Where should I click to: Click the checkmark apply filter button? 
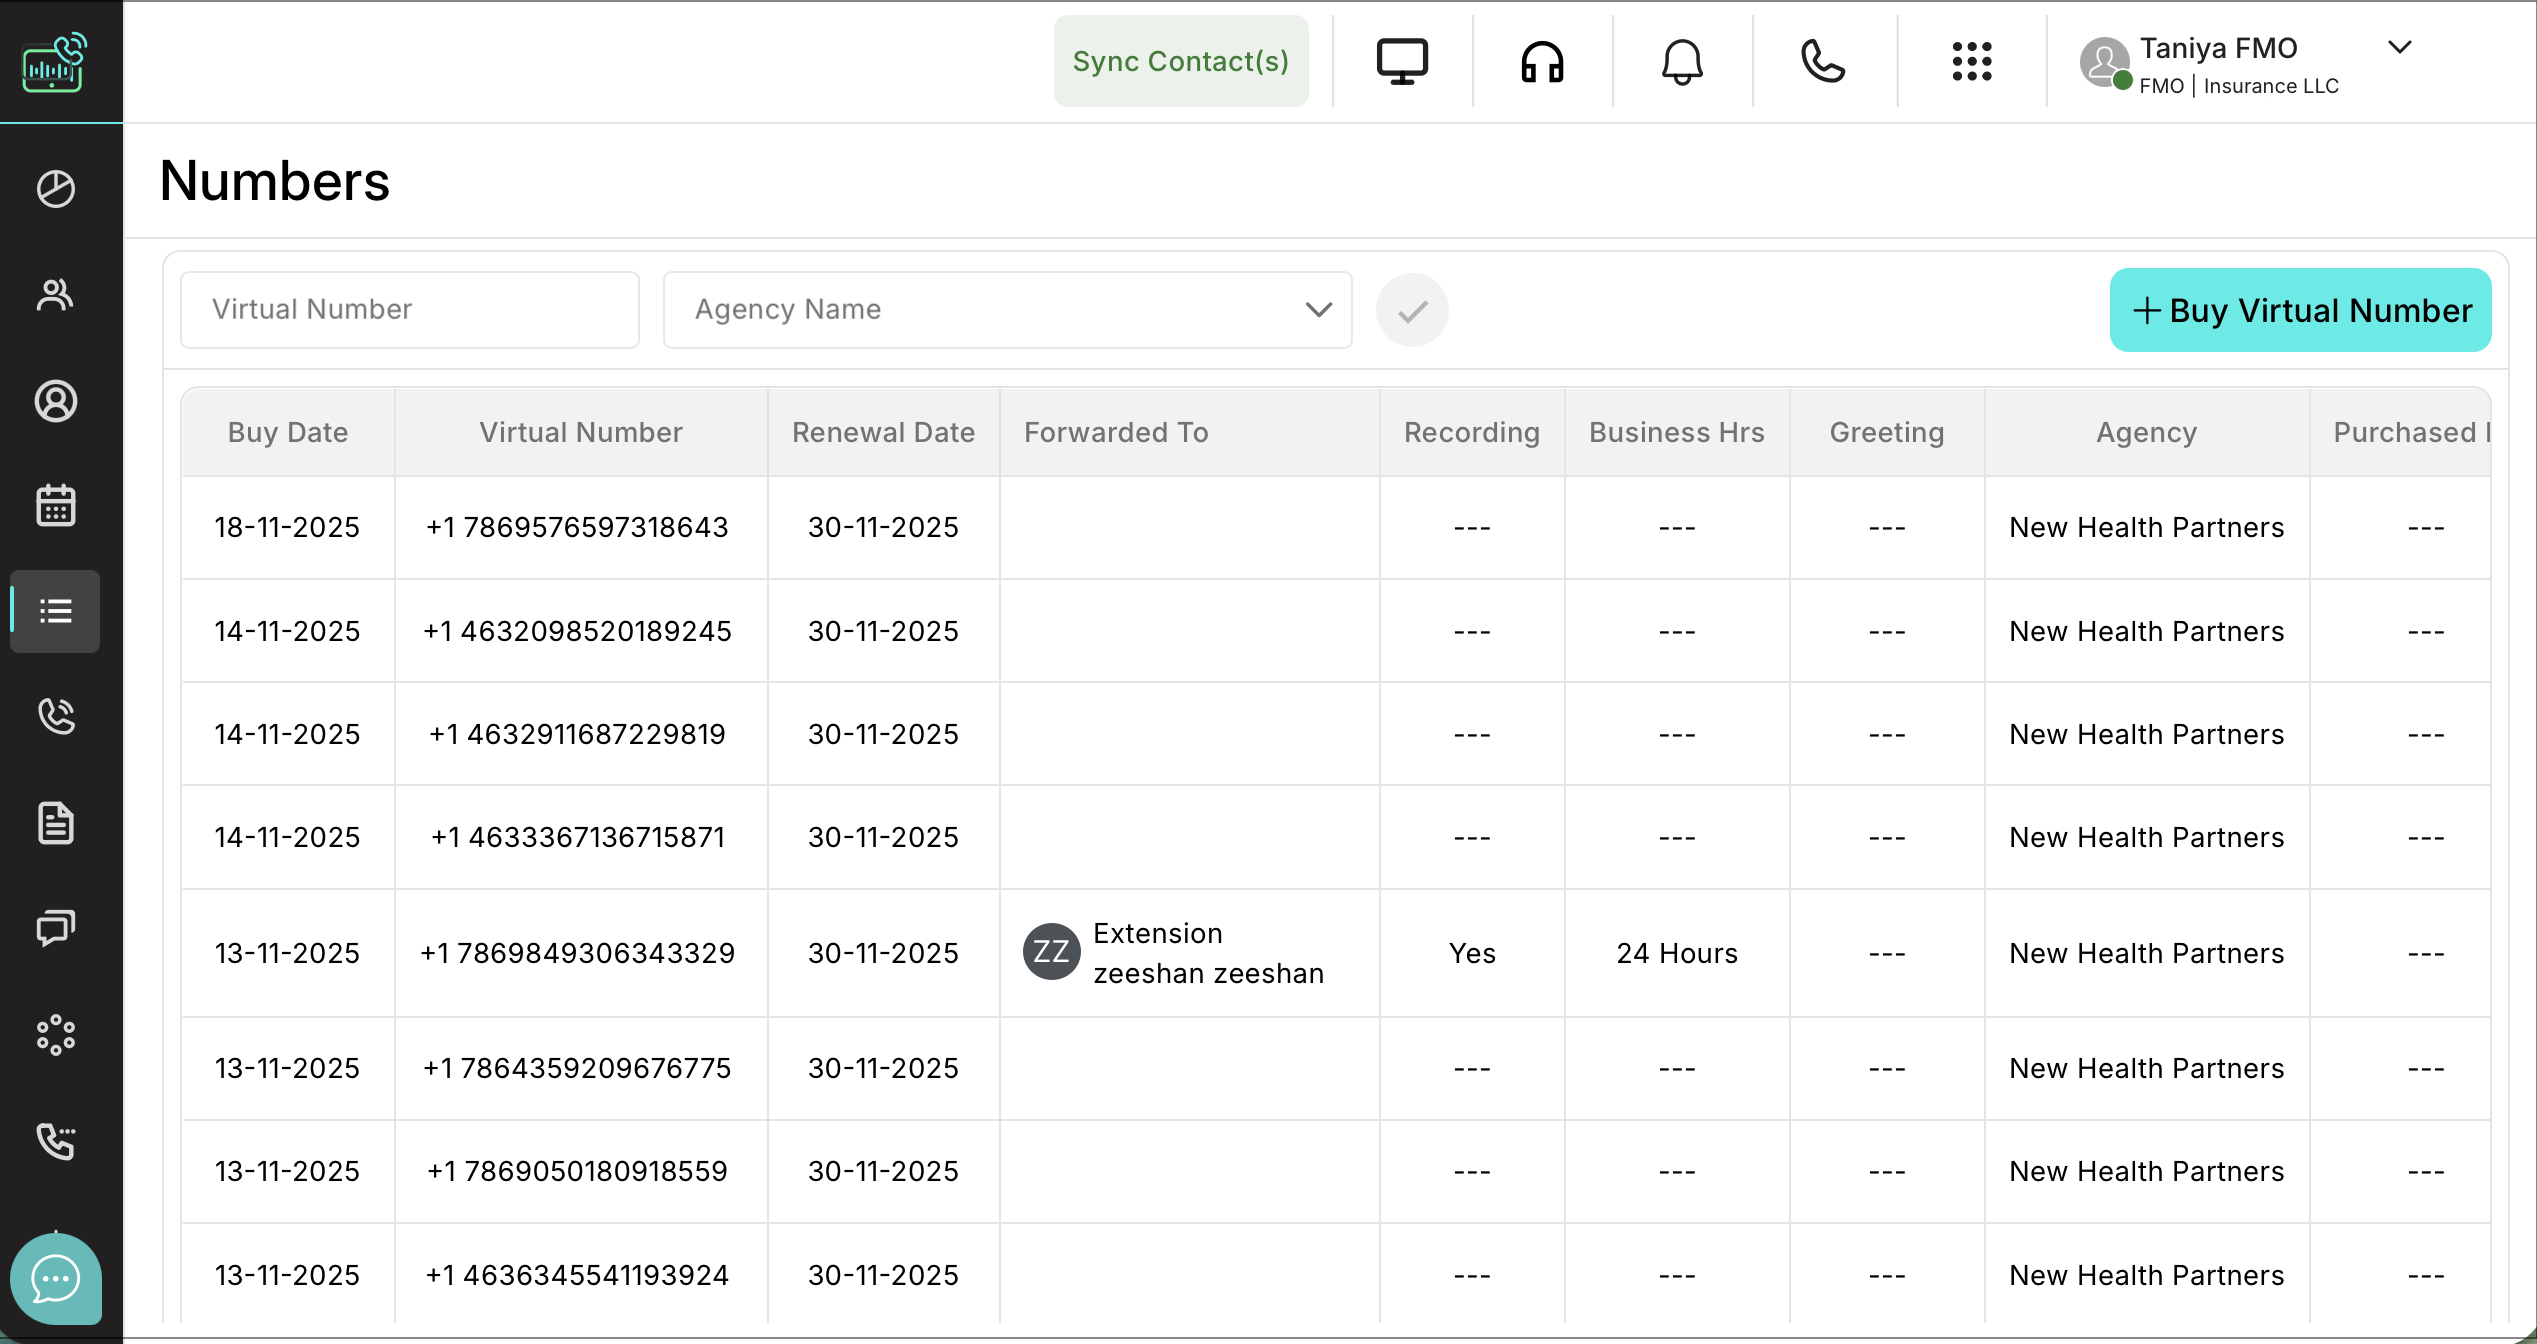click(1411, 311)
